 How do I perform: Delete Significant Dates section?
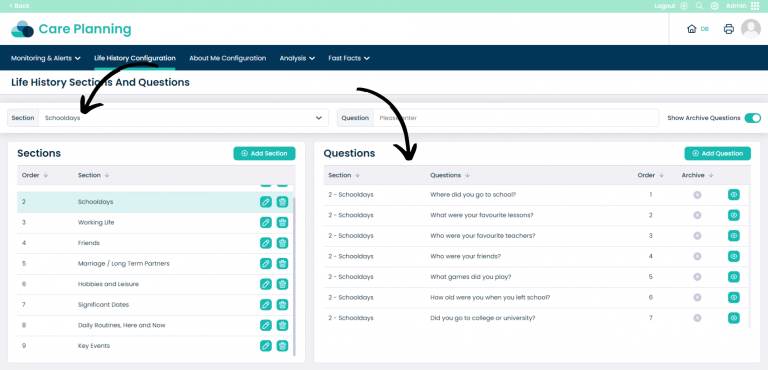[x=282, y=305]
